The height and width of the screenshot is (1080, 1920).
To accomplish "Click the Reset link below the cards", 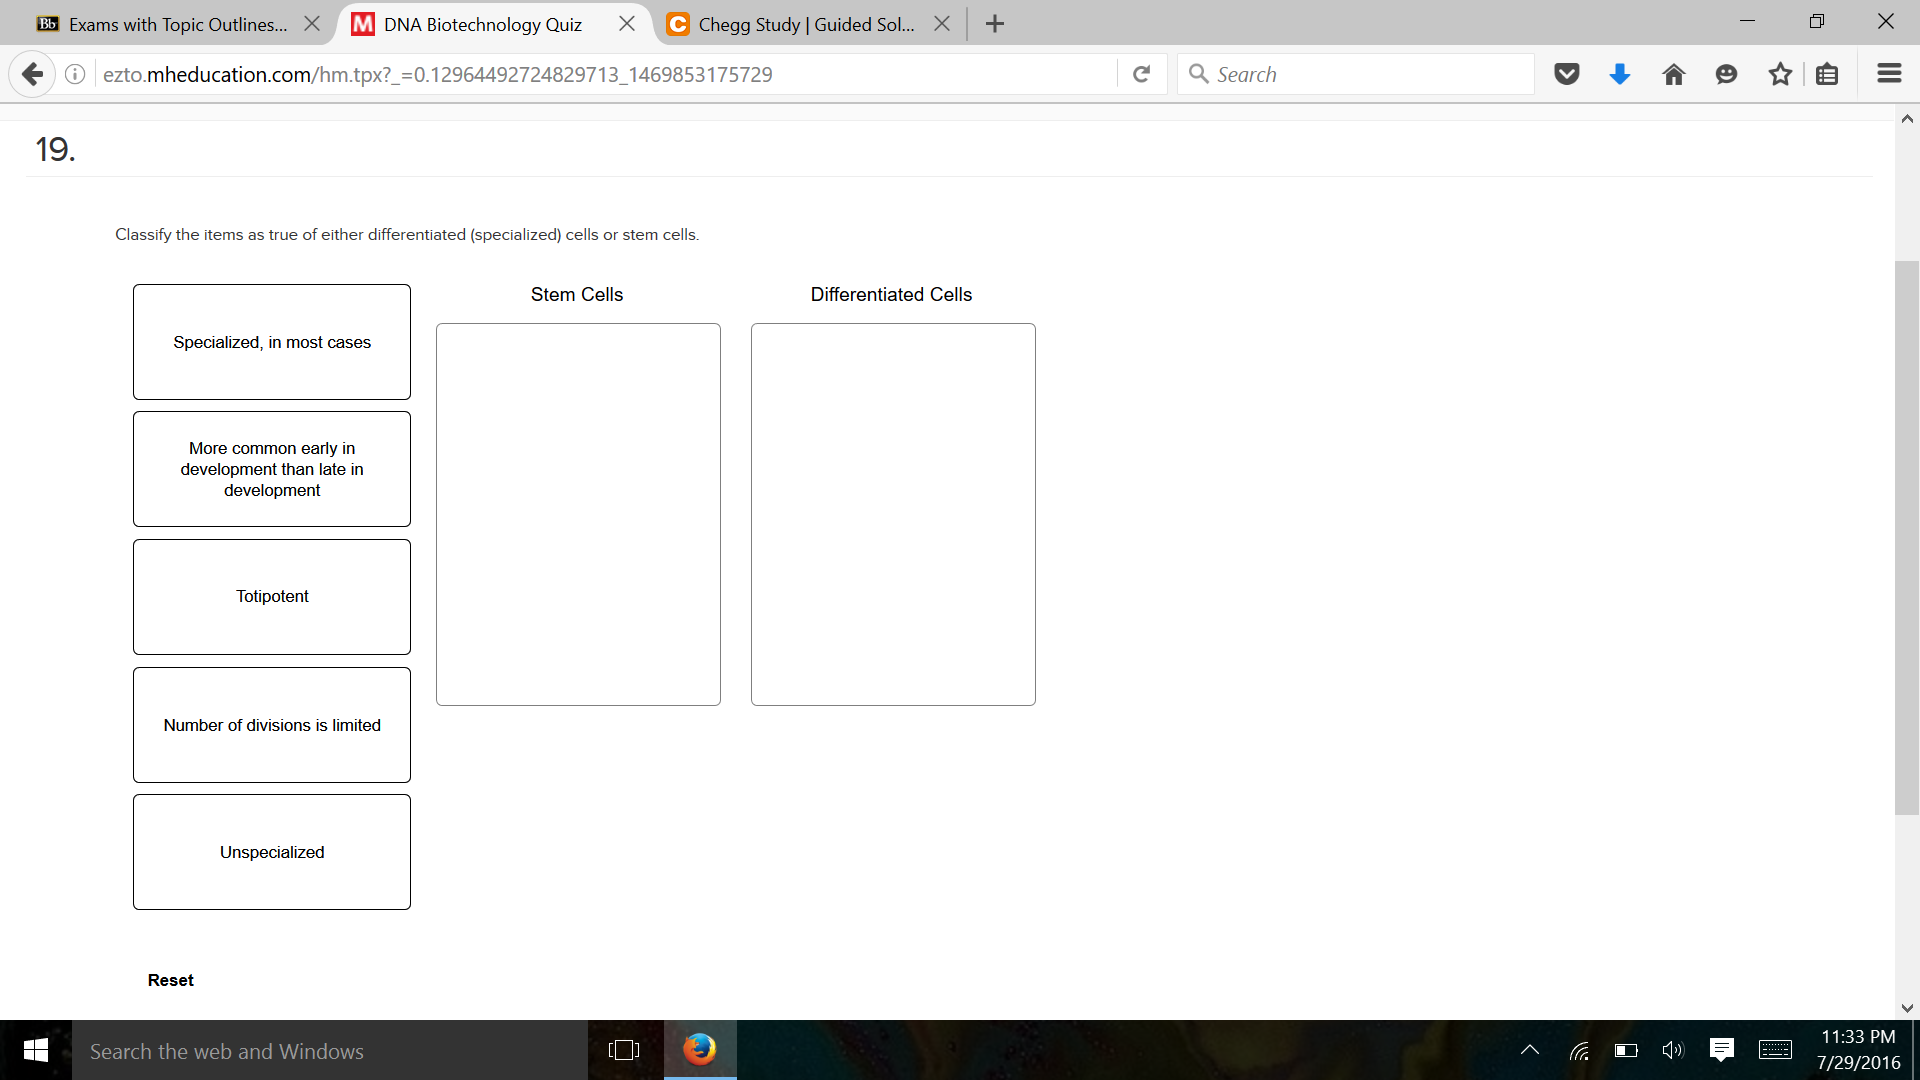I will point(170,980).
